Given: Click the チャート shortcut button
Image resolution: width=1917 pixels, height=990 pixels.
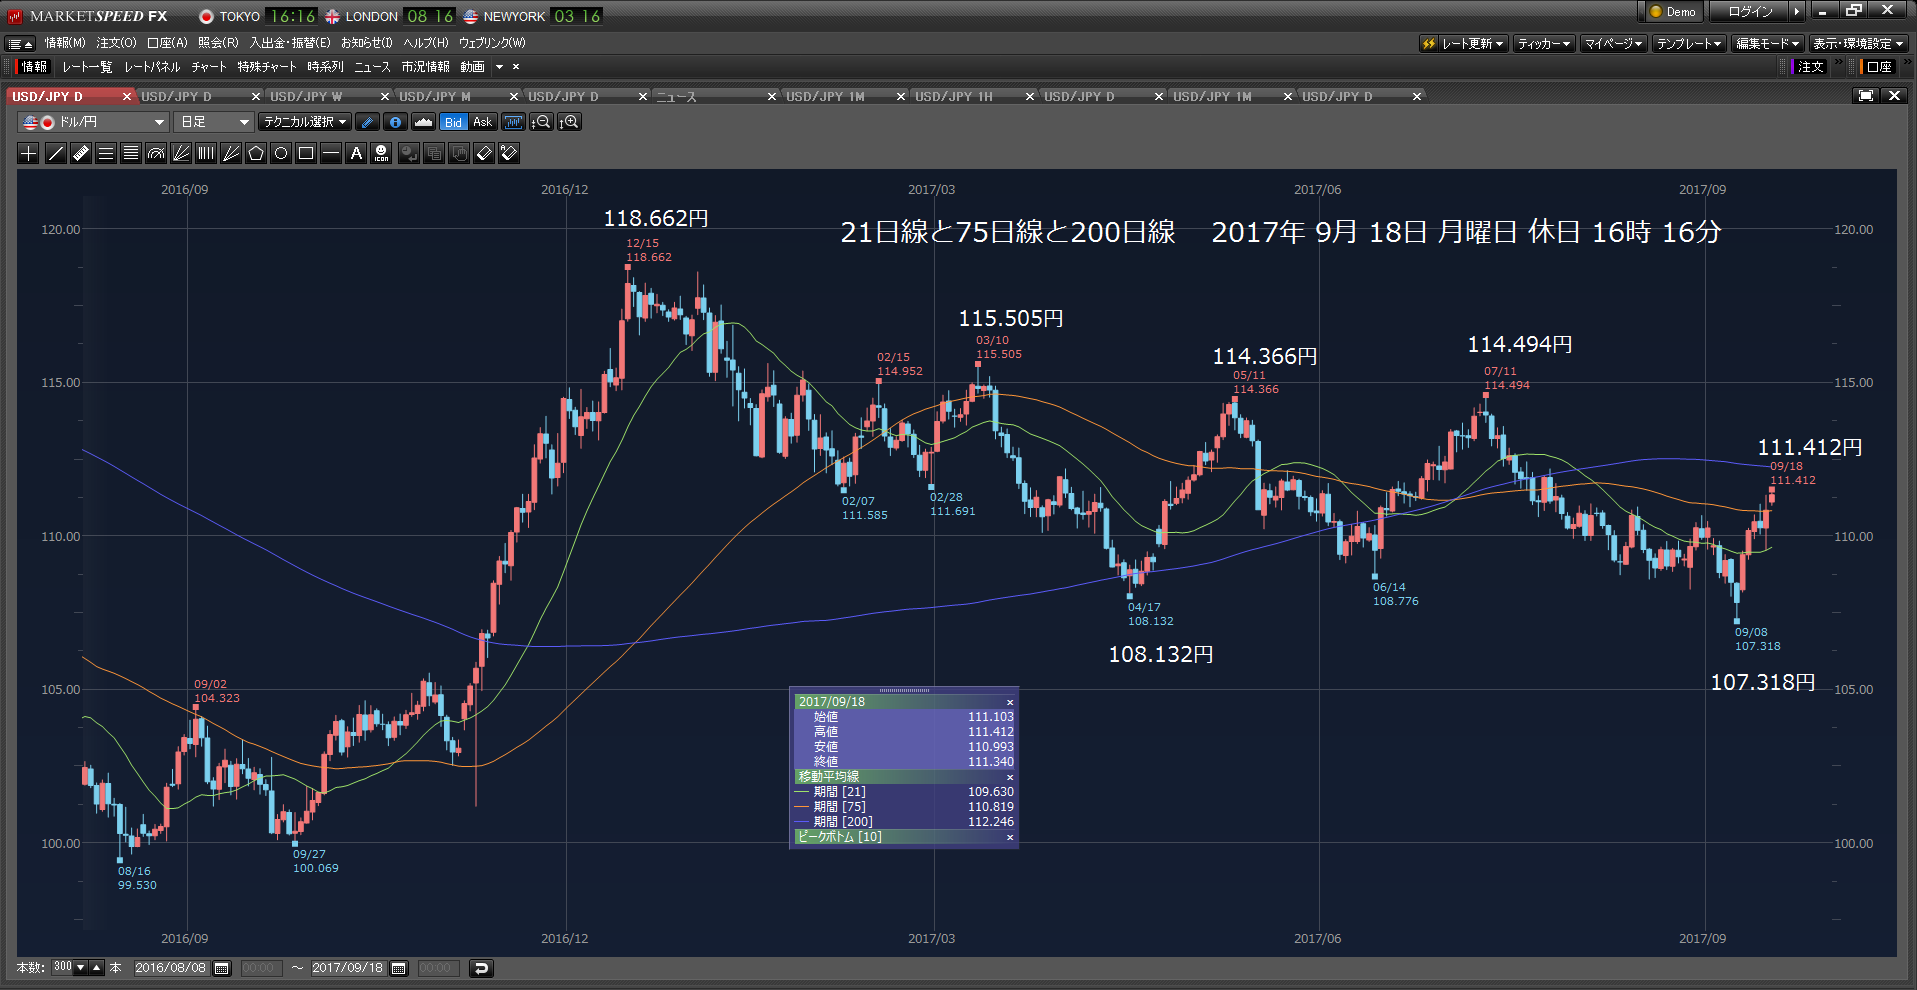Looking at the screenshot, I should [x=209, y=67].
